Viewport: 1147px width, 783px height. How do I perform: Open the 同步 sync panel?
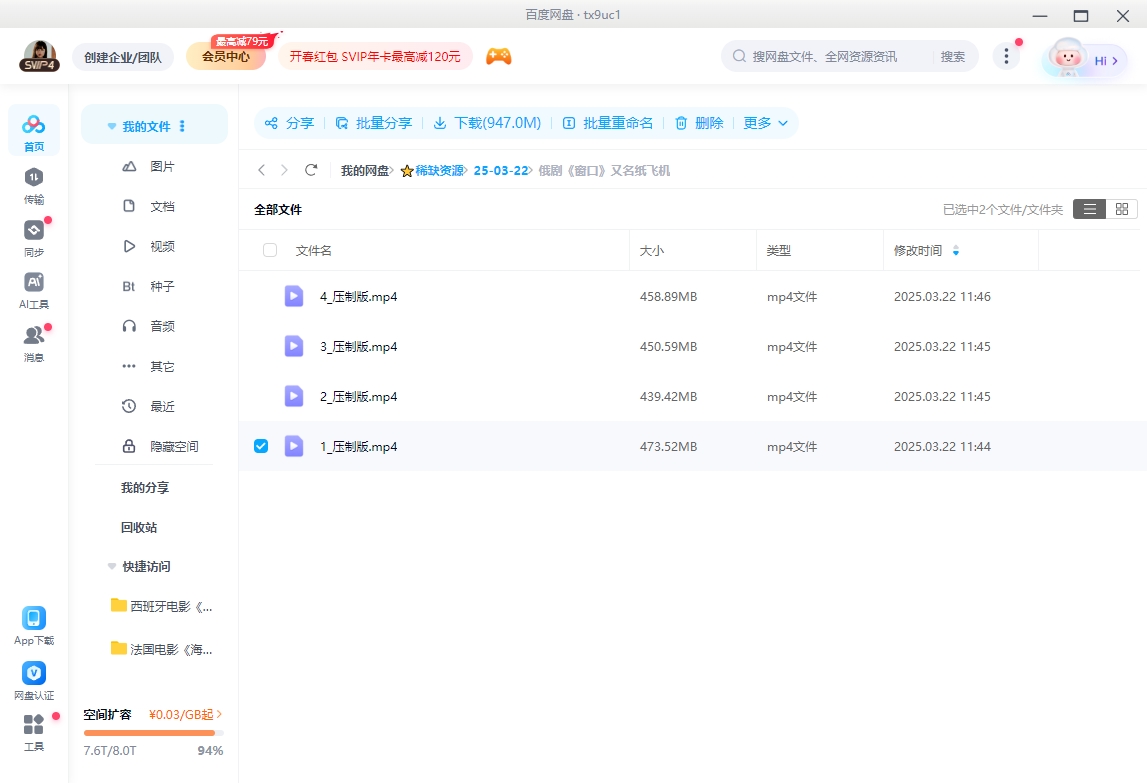pyautogui.click(x=33, y=238)
